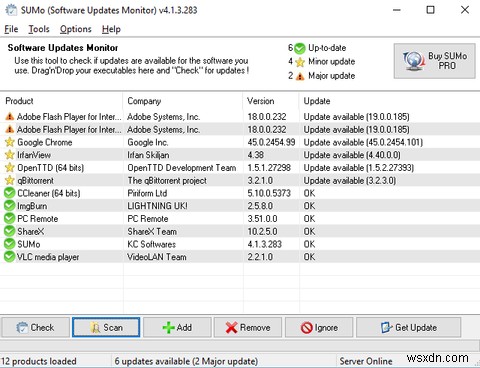Click company cell 'VideoLAN Team'

157,257
